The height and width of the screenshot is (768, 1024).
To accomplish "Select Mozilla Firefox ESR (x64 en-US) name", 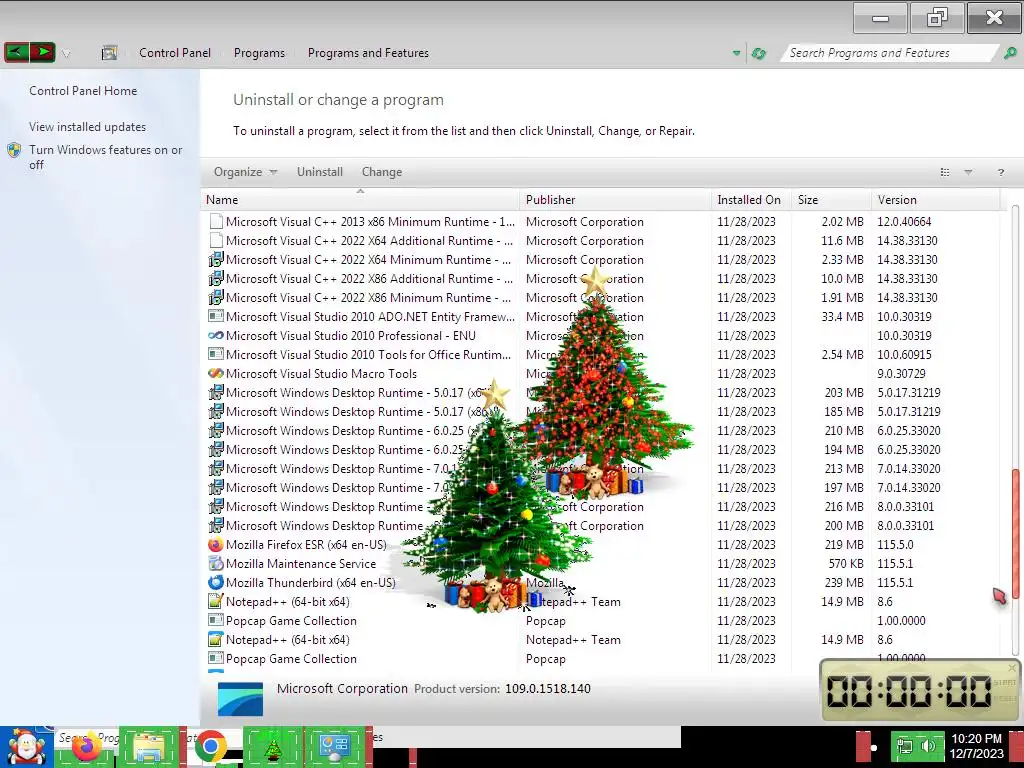I will pyautogui.click(x=306, y=545).
